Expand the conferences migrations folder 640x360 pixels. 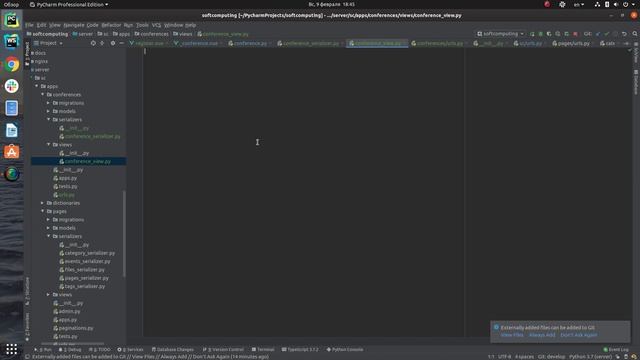pyautogui.click(x=49, y=103)
